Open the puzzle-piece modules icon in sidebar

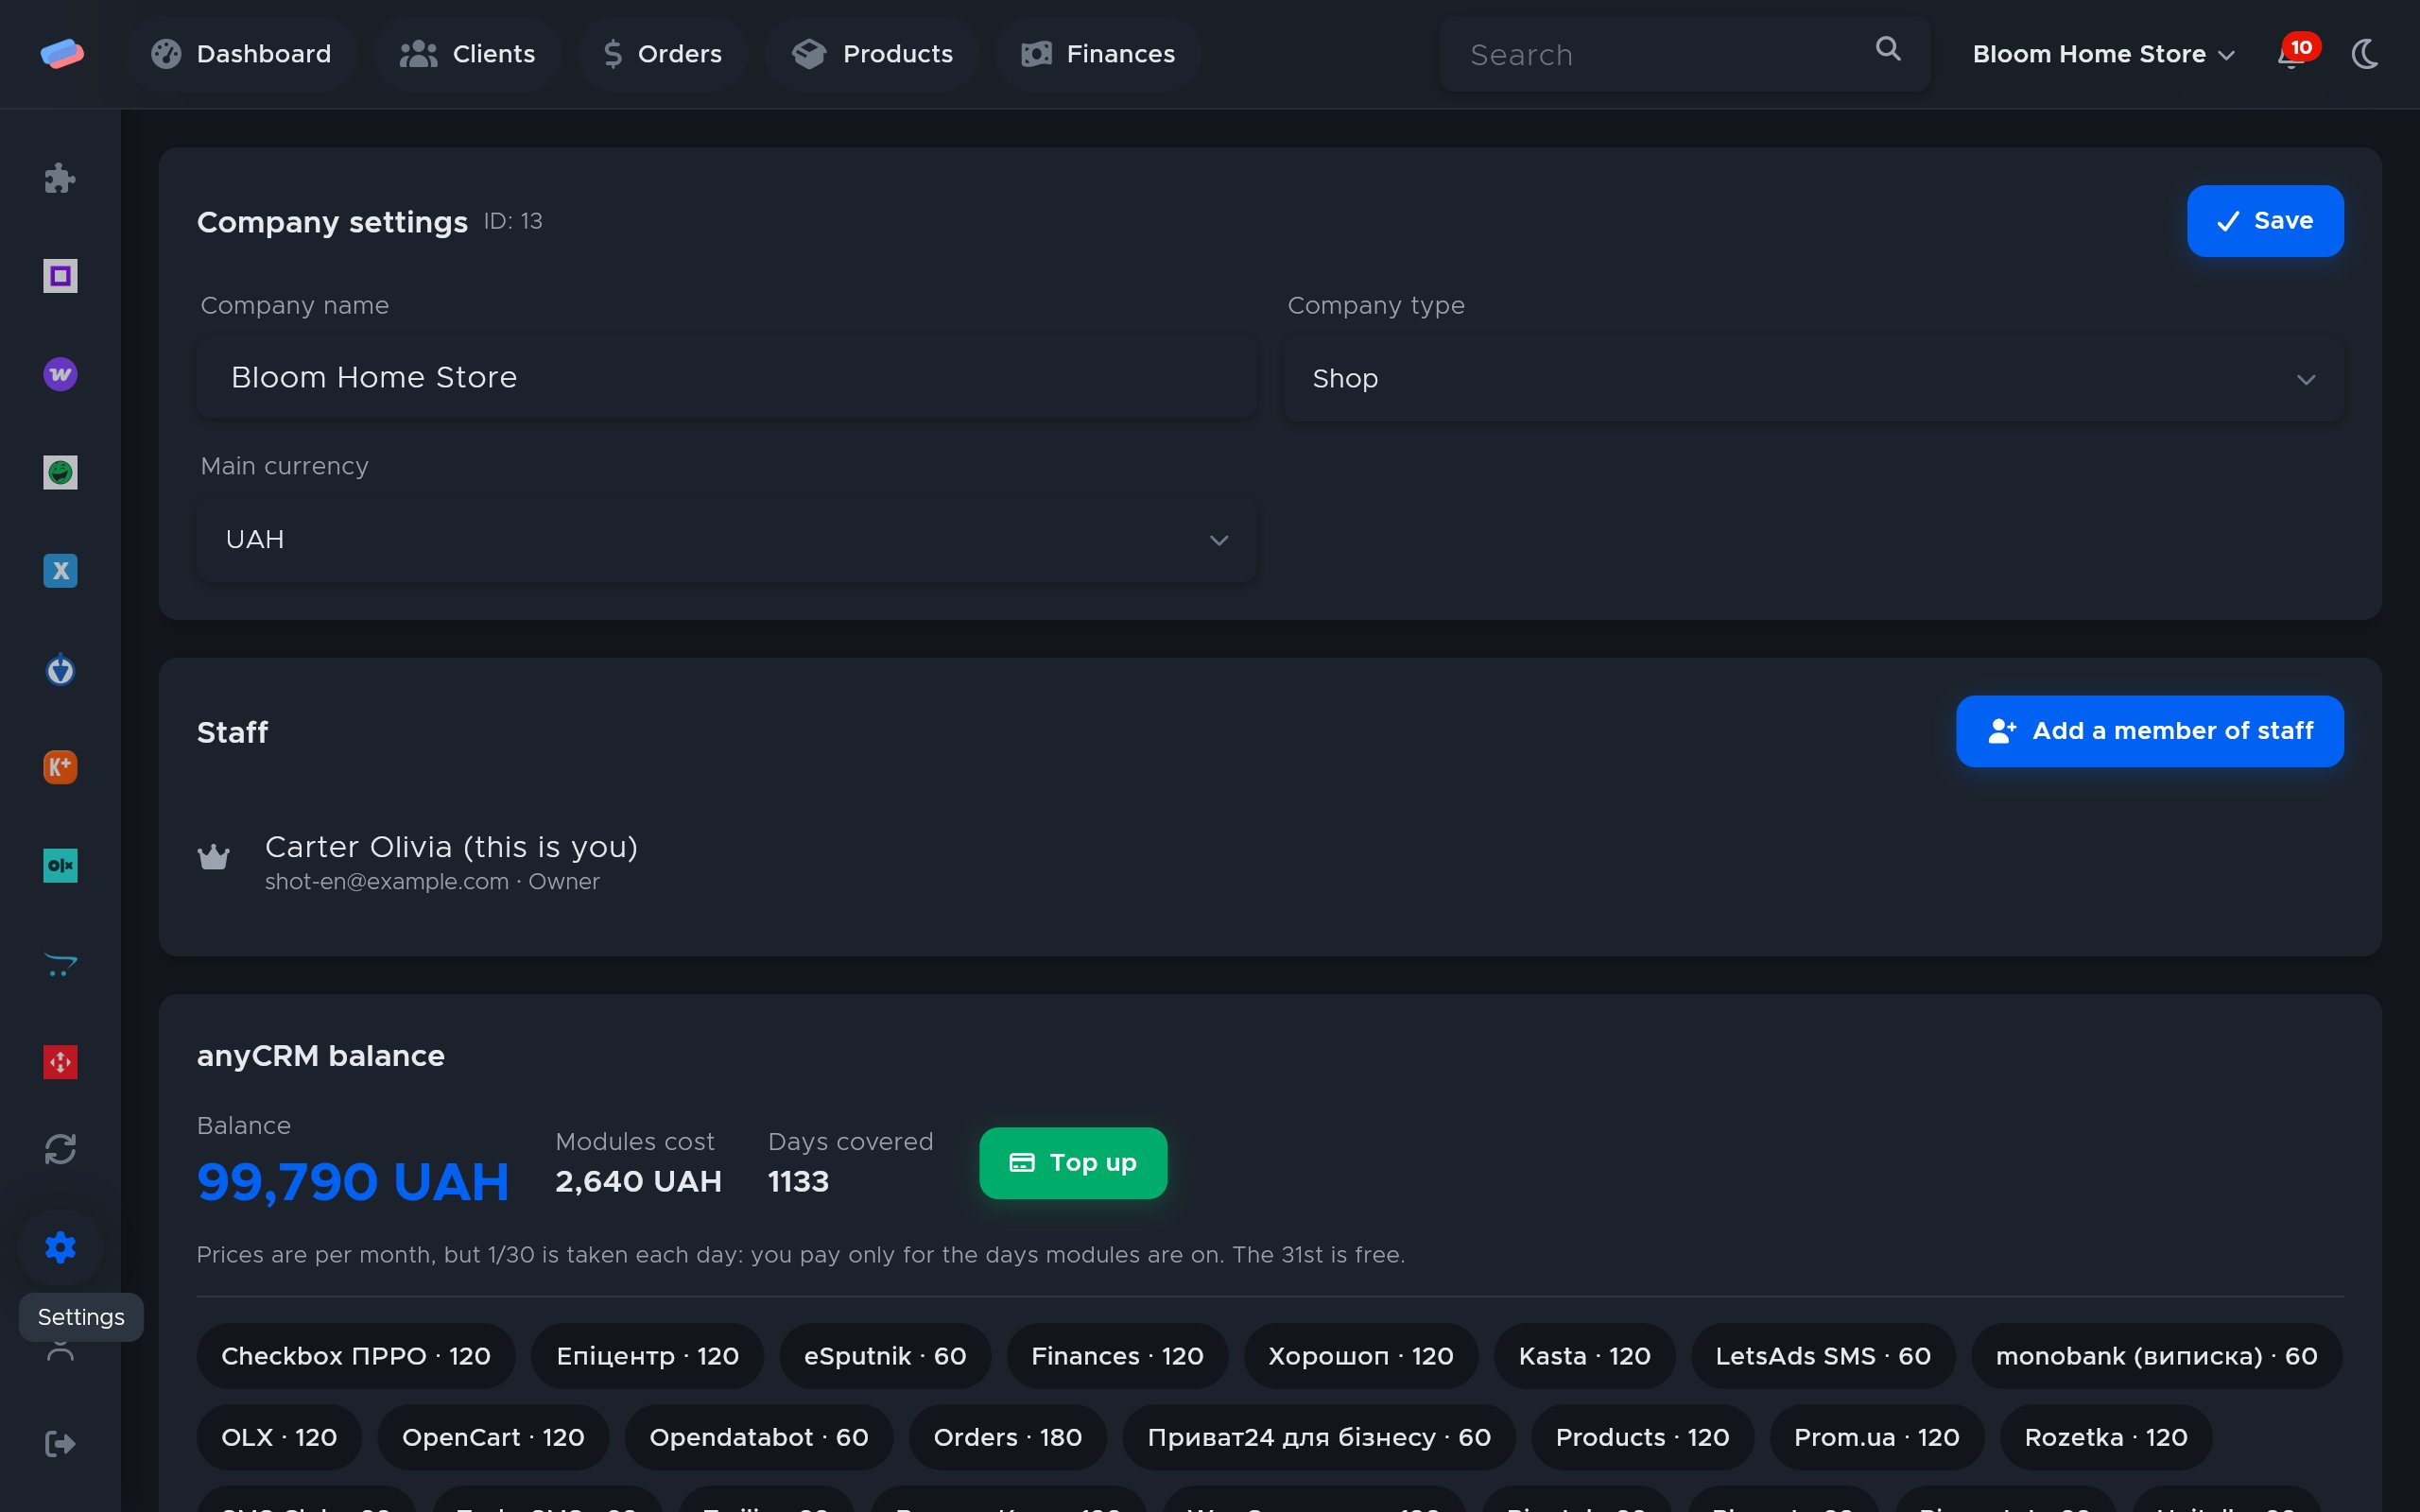point(60,178)
